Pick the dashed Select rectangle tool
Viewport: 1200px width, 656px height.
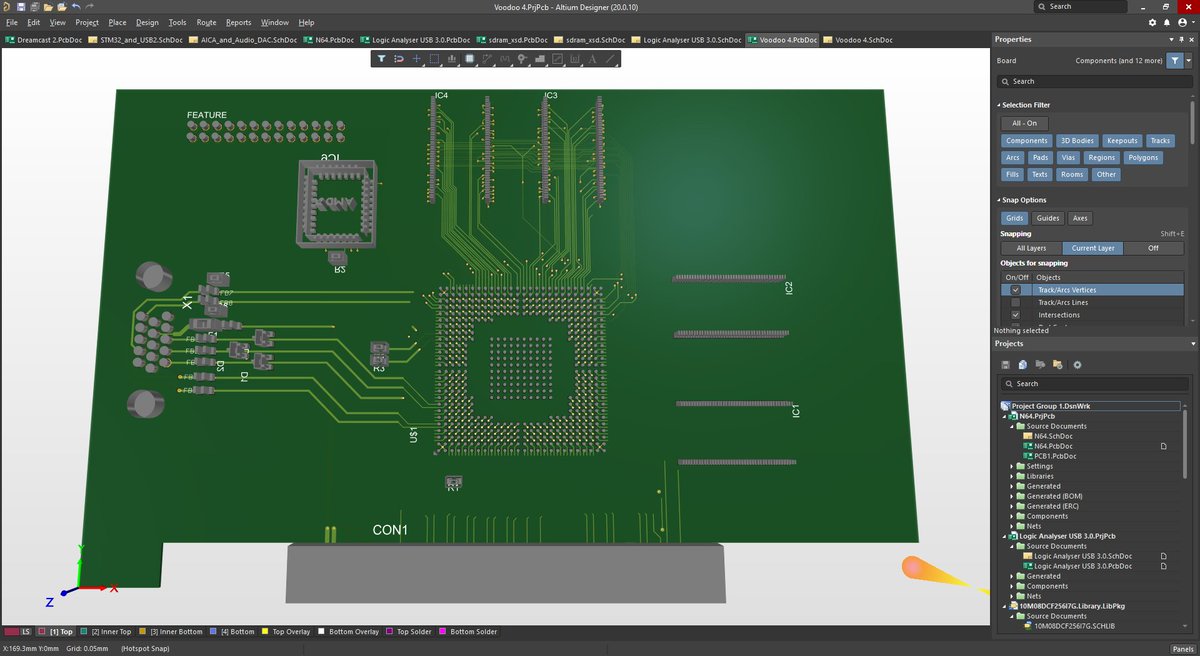[x=434, y=59]
